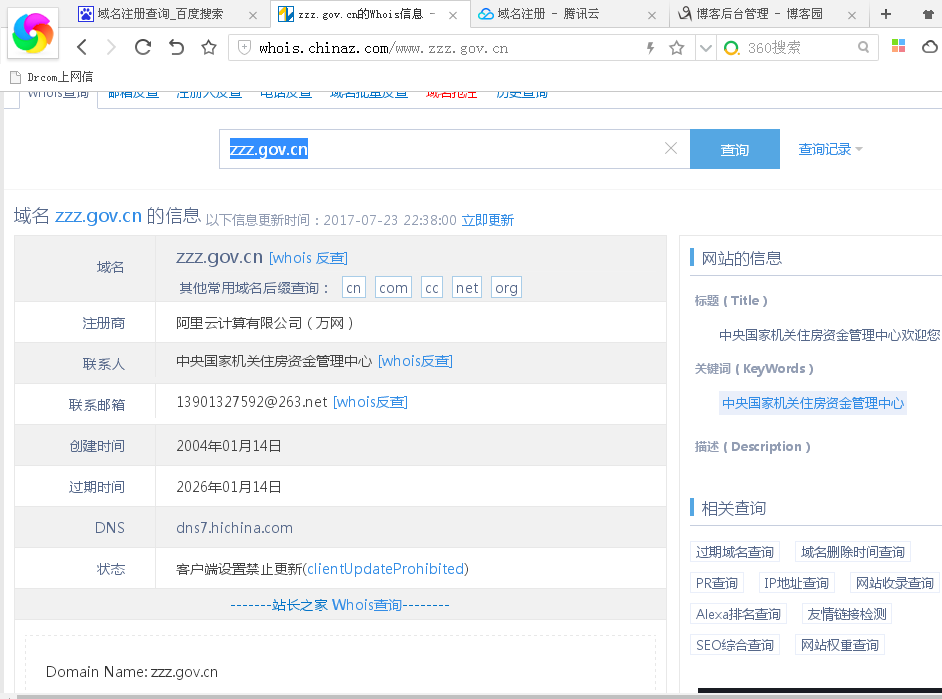This screenshot has width=942, height=699.
Task: Click the star icon inside address bar
Action: point(676,48)
